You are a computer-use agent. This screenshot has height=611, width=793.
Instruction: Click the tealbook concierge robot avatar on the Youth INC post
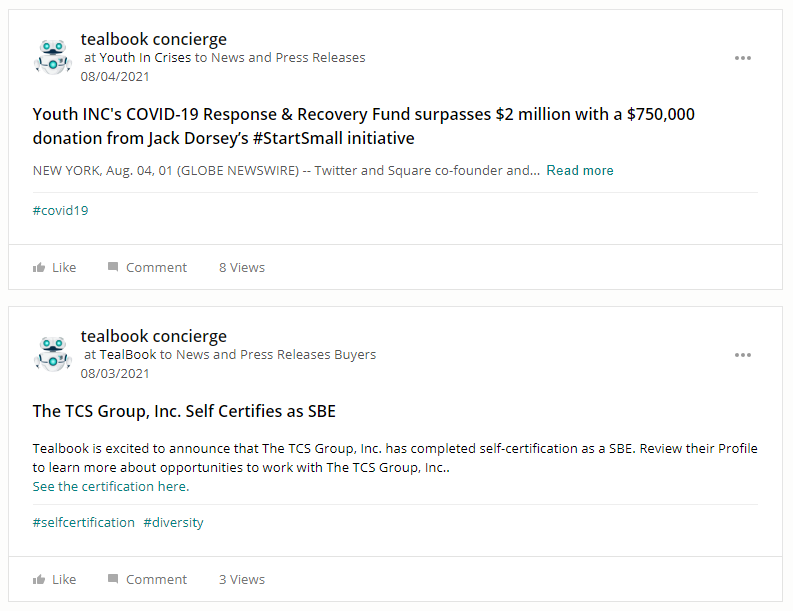click(52, 57)
